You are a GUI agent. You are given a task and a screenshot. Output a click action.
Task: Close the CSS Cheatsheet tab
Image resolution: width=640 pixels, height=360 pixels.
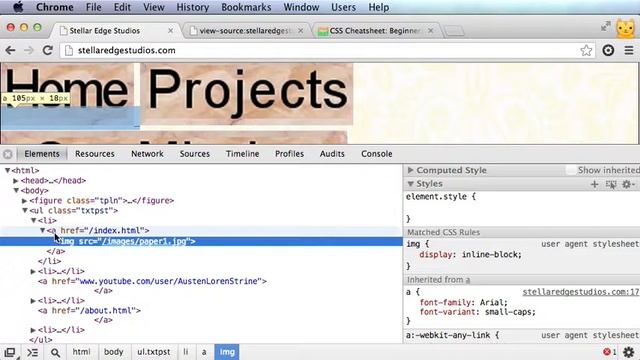click(x=430, y=31)
